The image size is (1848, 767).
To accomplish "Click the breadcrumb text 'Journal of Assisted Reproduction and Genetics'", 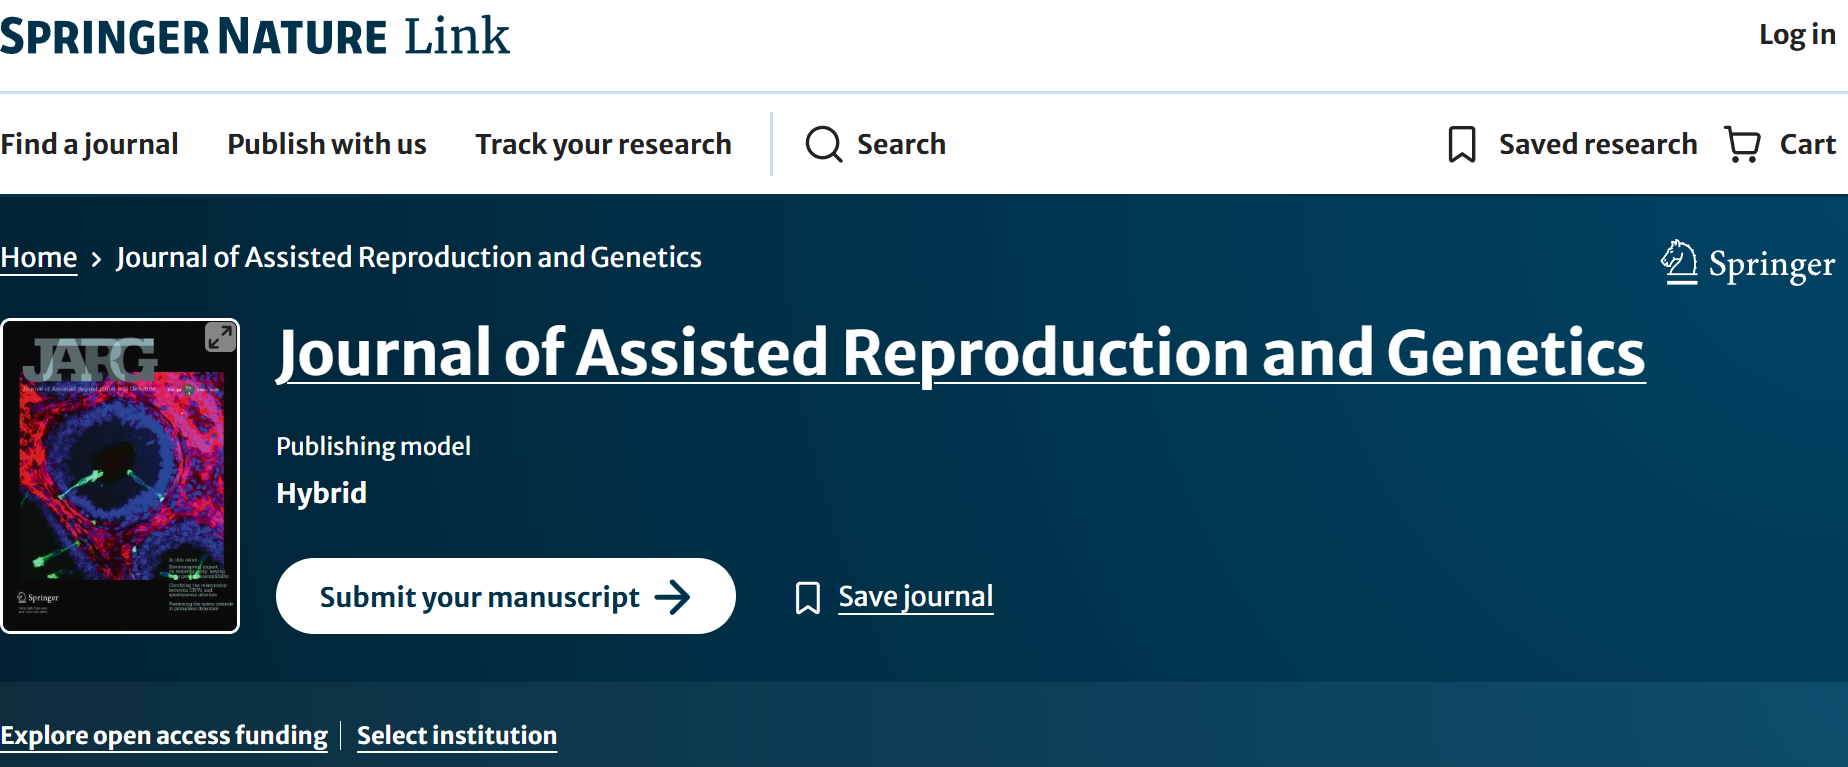I will (409, 258).
